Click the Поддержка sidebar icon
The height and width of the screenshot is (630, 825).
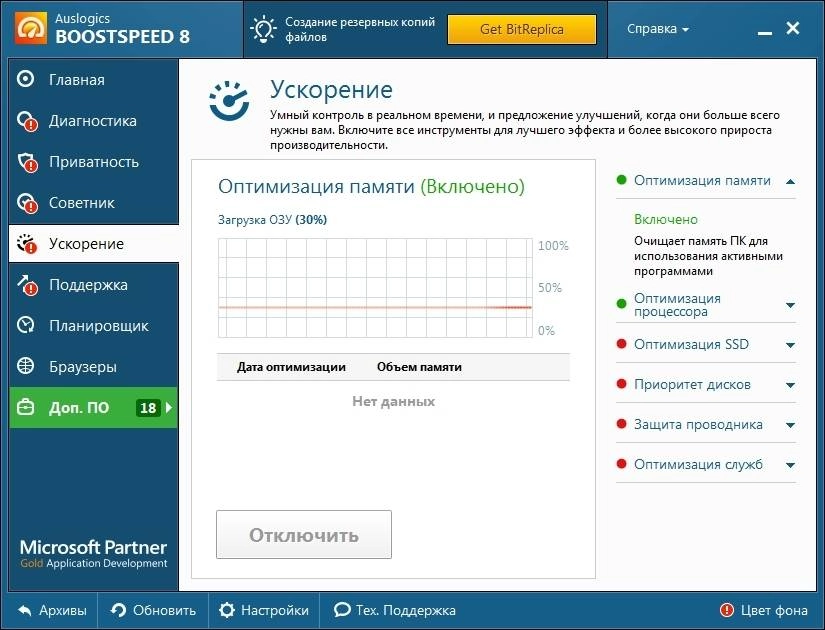tap(27, 285)
